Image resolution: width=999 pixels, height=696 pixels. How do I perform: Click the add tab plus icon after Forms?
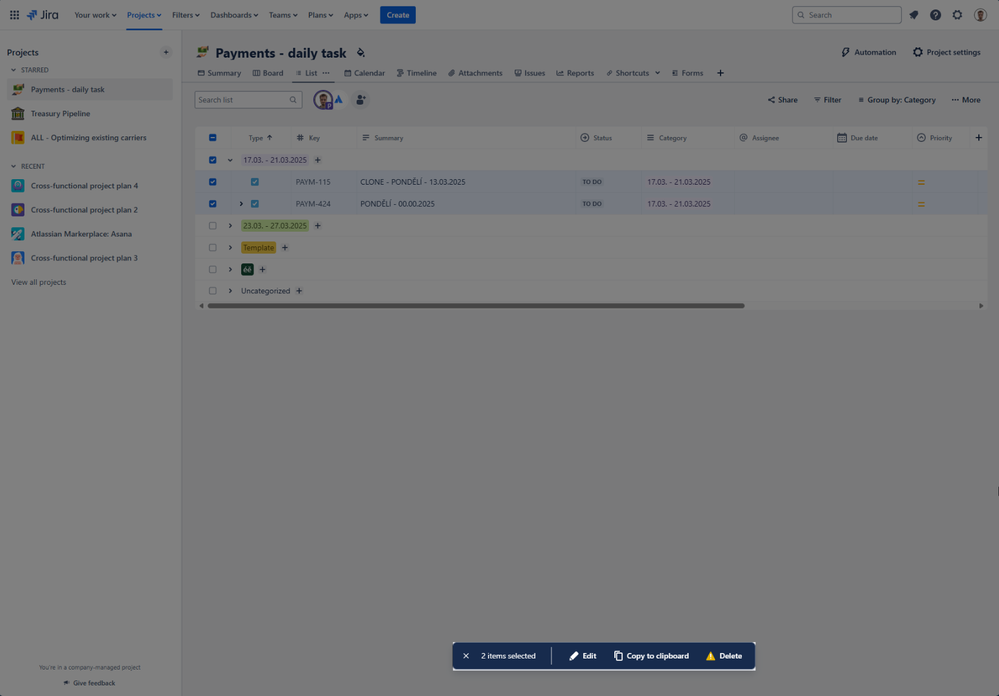[x=720, y=73]
